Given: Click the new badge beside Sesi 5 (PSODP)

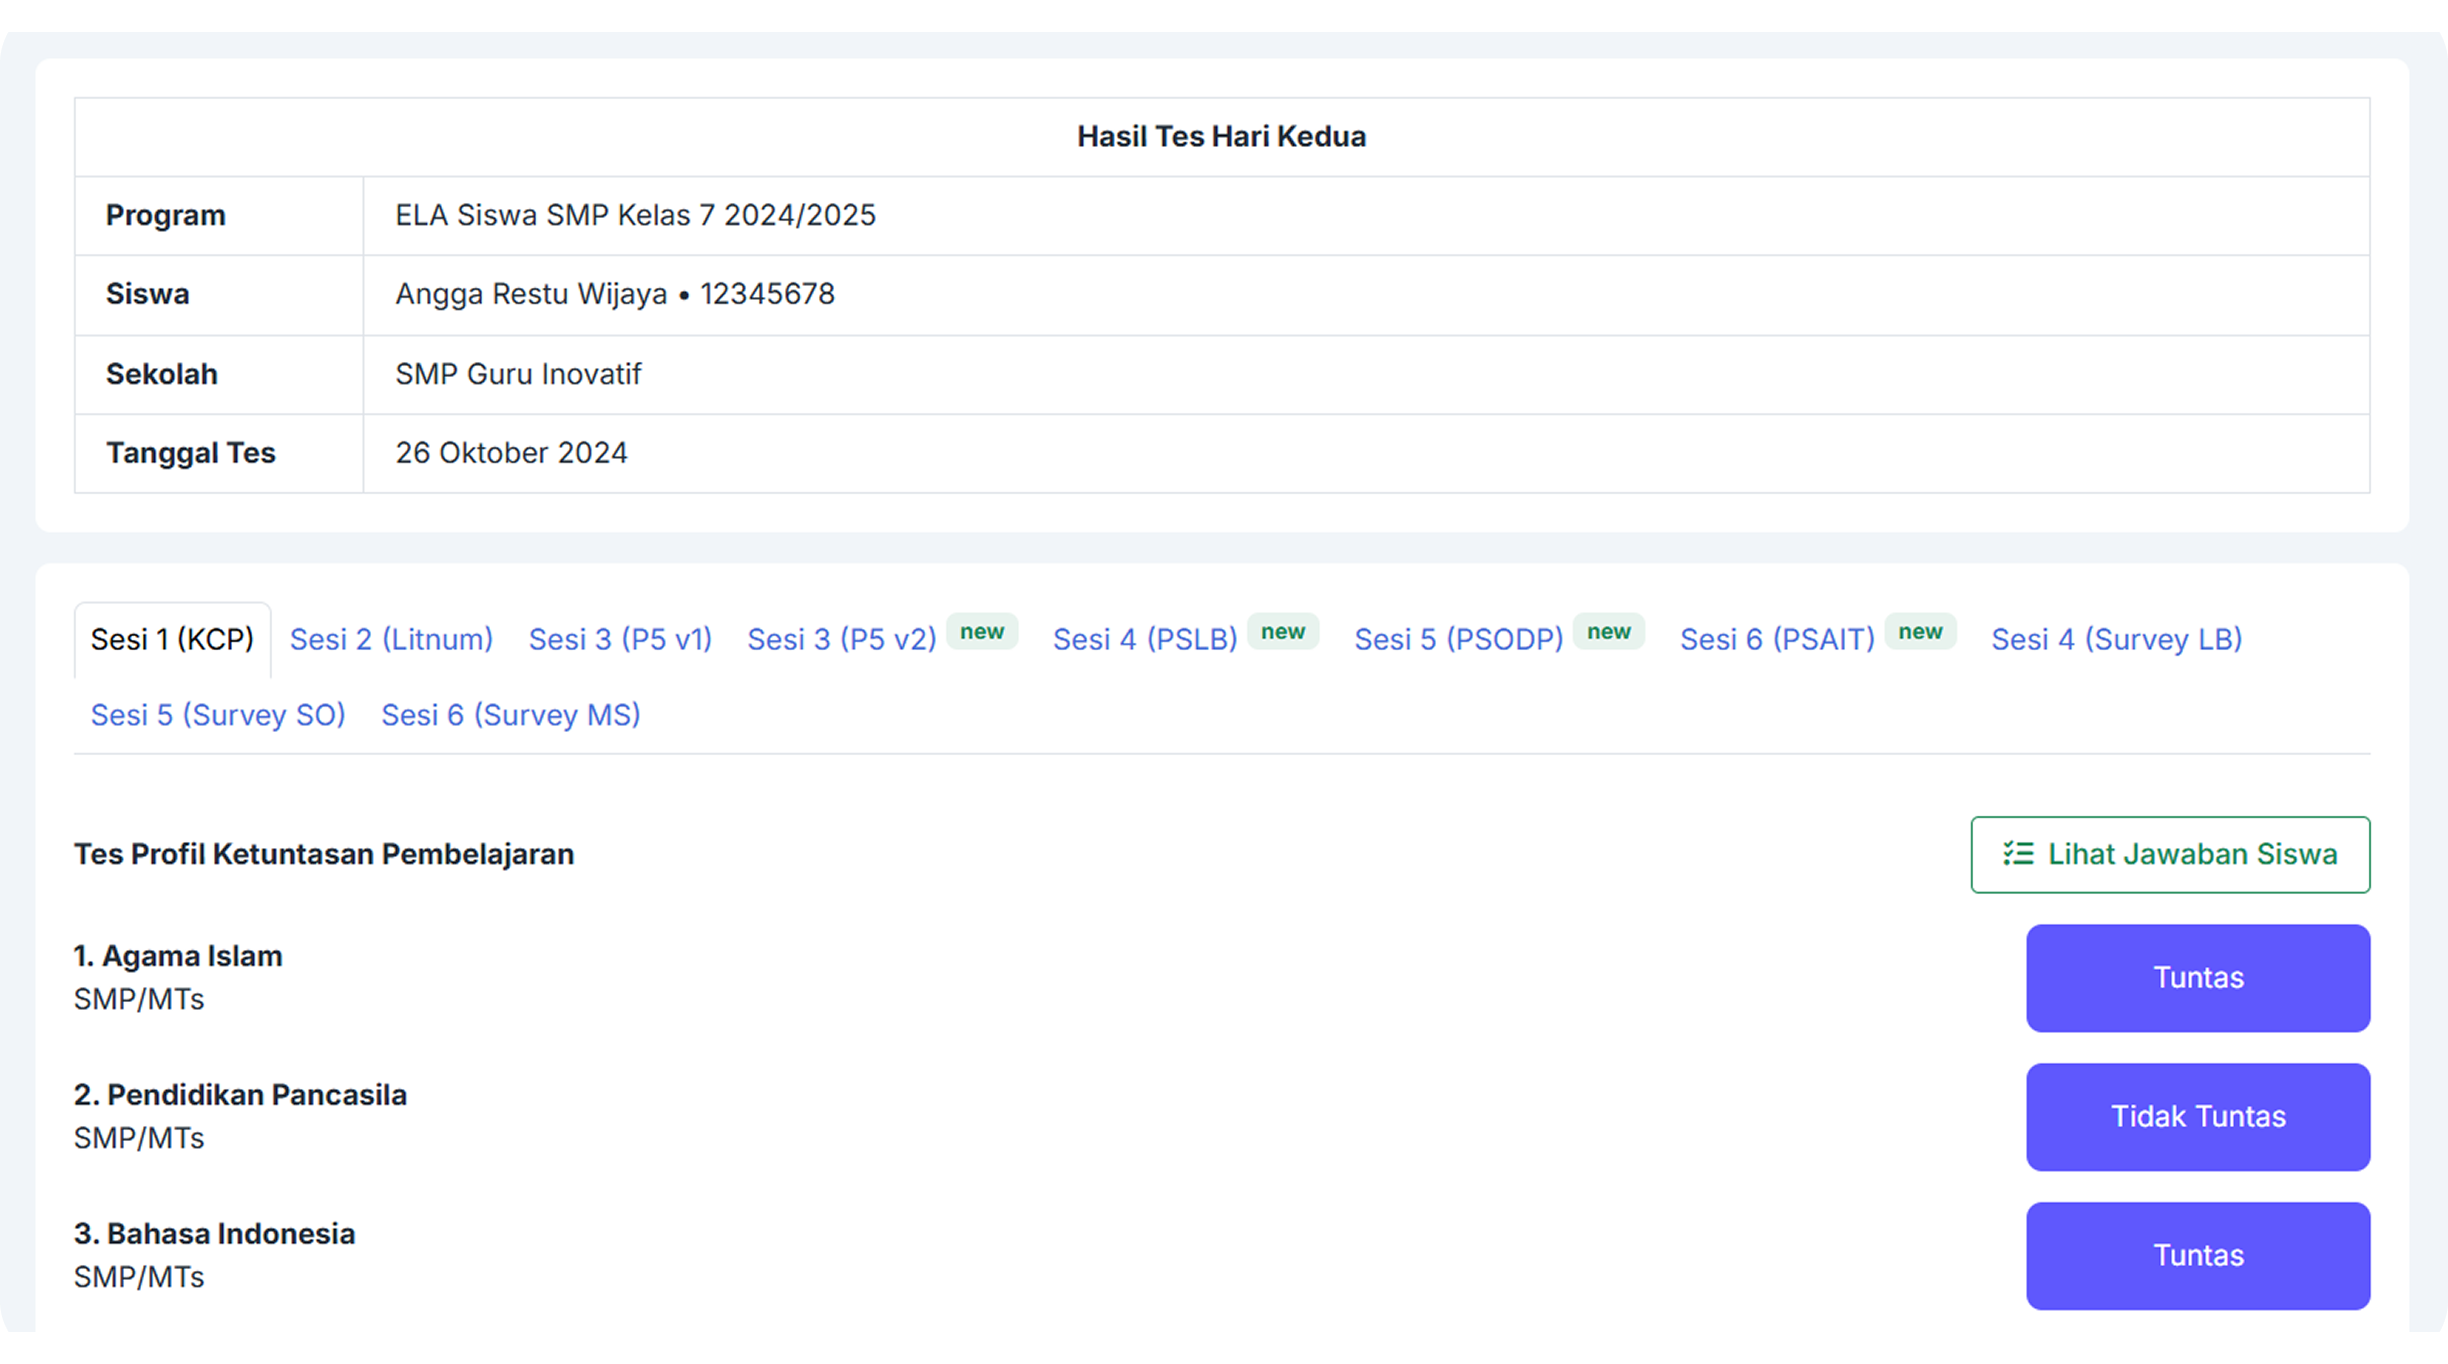Looking at the screenshot, I should point(1608,631).
